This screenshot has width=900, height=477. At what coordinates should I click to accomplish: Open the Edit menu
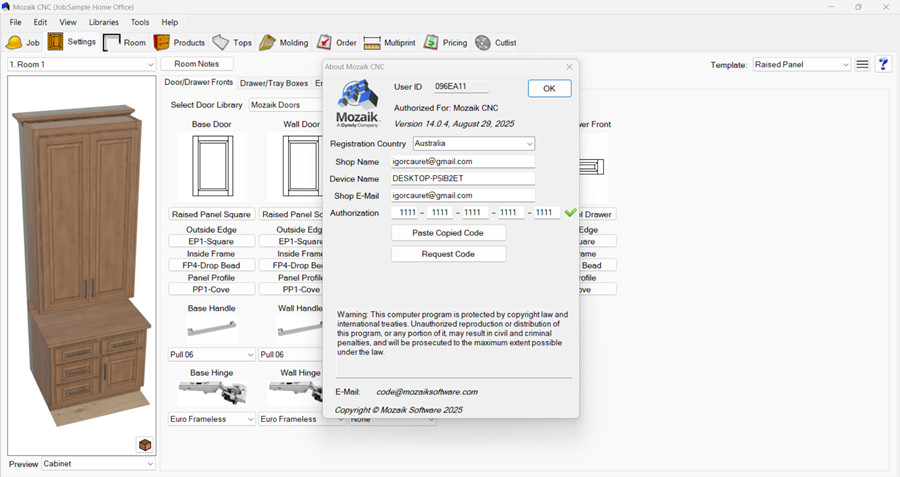(x=40, y=22)
